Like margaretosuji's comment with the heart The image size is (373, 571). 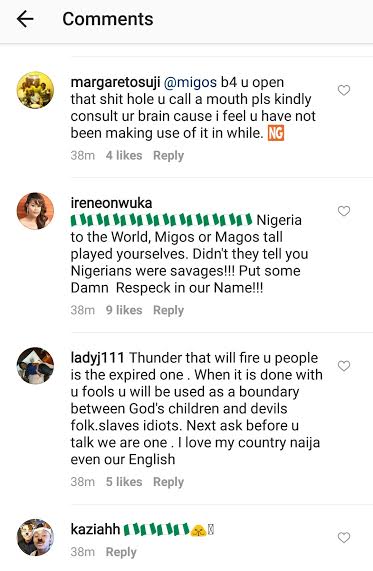[343, 90]
